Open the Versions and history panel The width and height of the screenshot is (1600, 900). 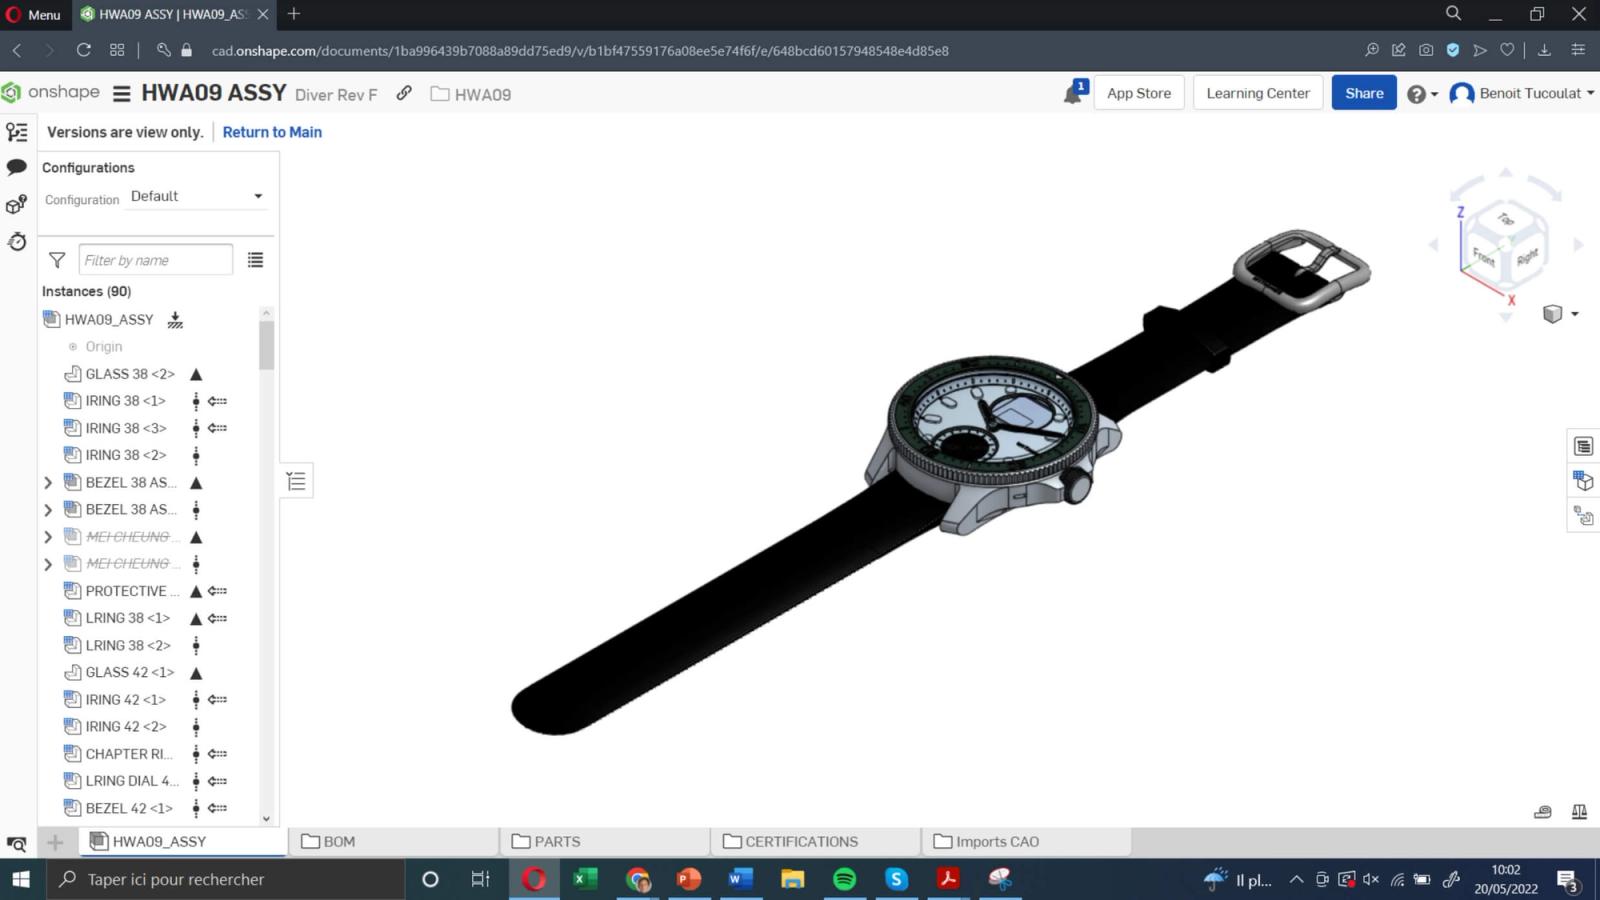click(17, 131)
